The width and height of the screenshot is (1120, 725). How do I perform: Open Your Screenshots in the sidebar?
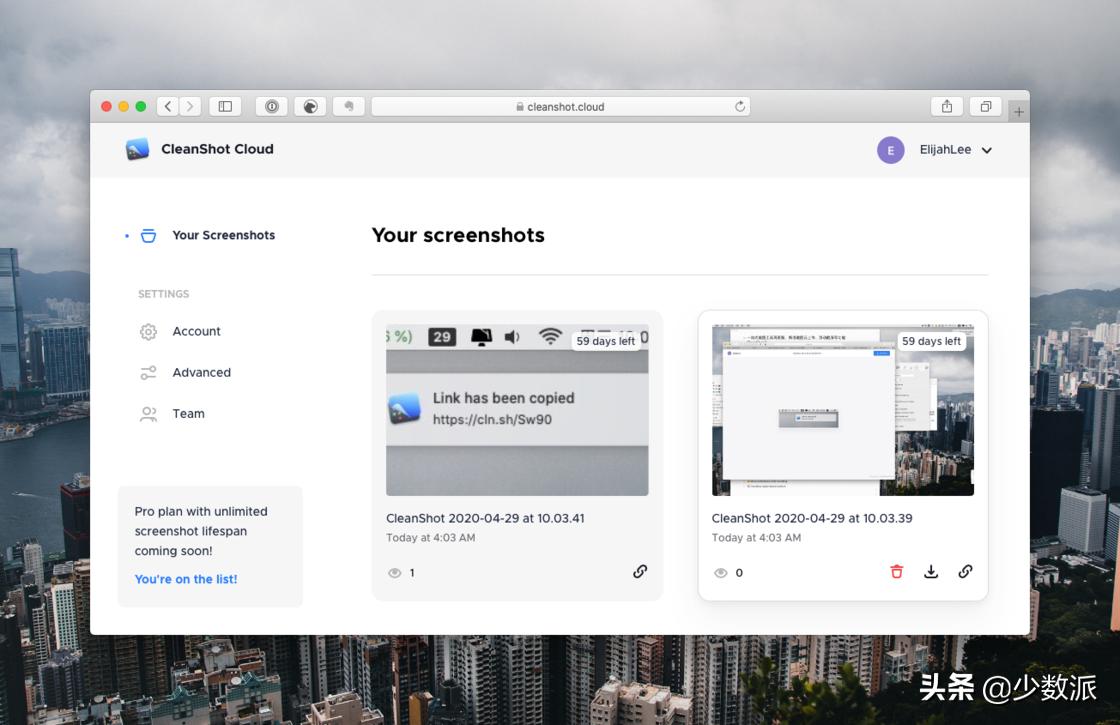click(x=223, y=235)
